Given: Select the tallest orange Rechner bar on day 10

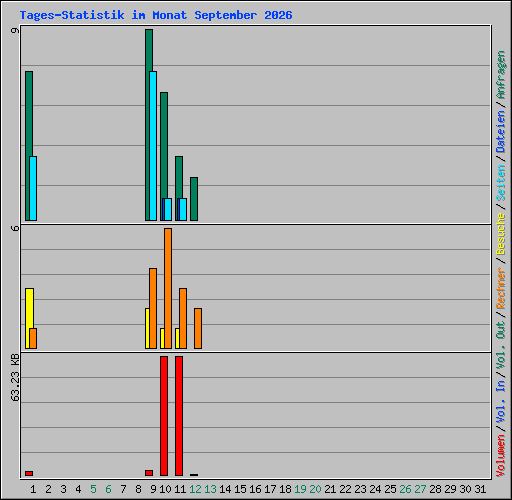Looking at the screenshot, I should coord(168,288).
